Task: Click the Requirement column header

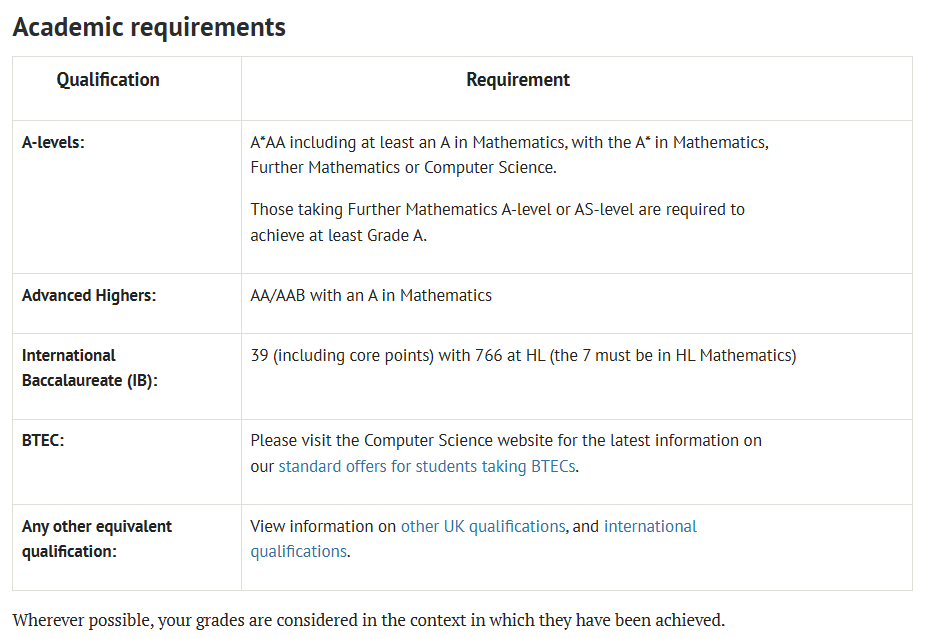Action: 518,79
